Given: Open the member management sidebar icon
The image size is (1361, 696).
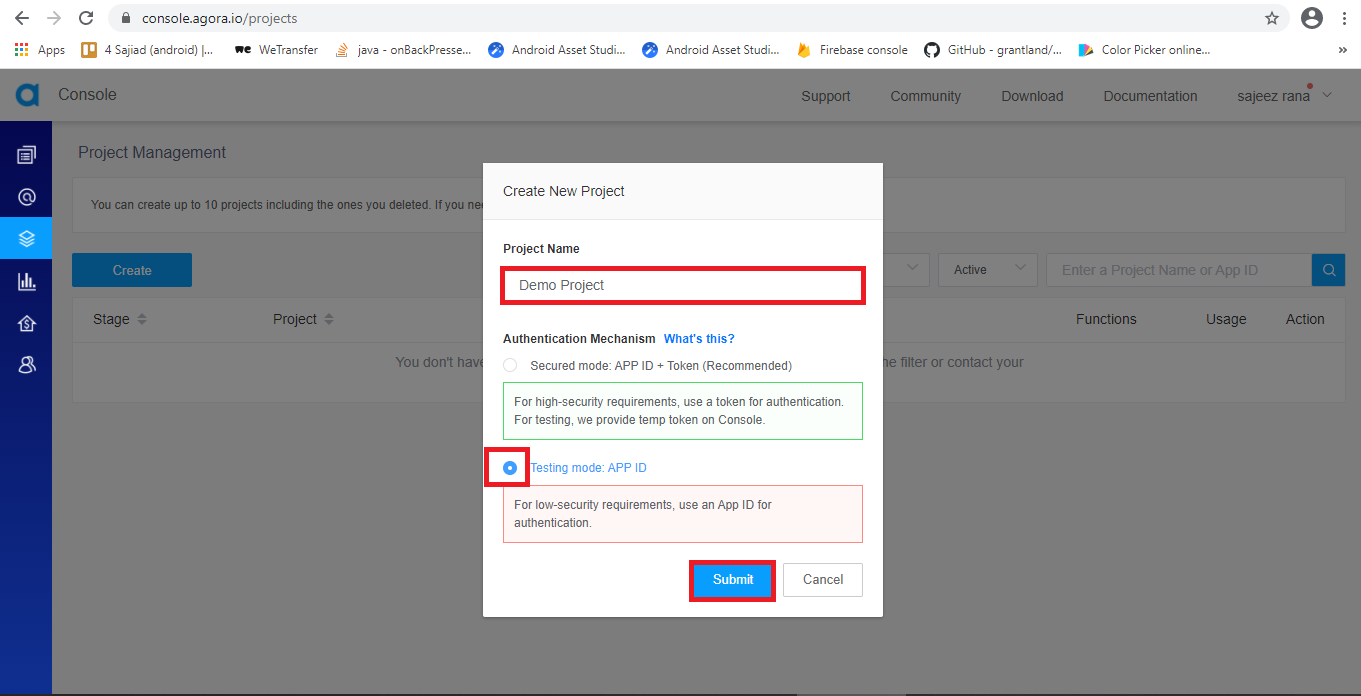Looking at the screenshot, I should pyautogui.click(x=27, y=365).
